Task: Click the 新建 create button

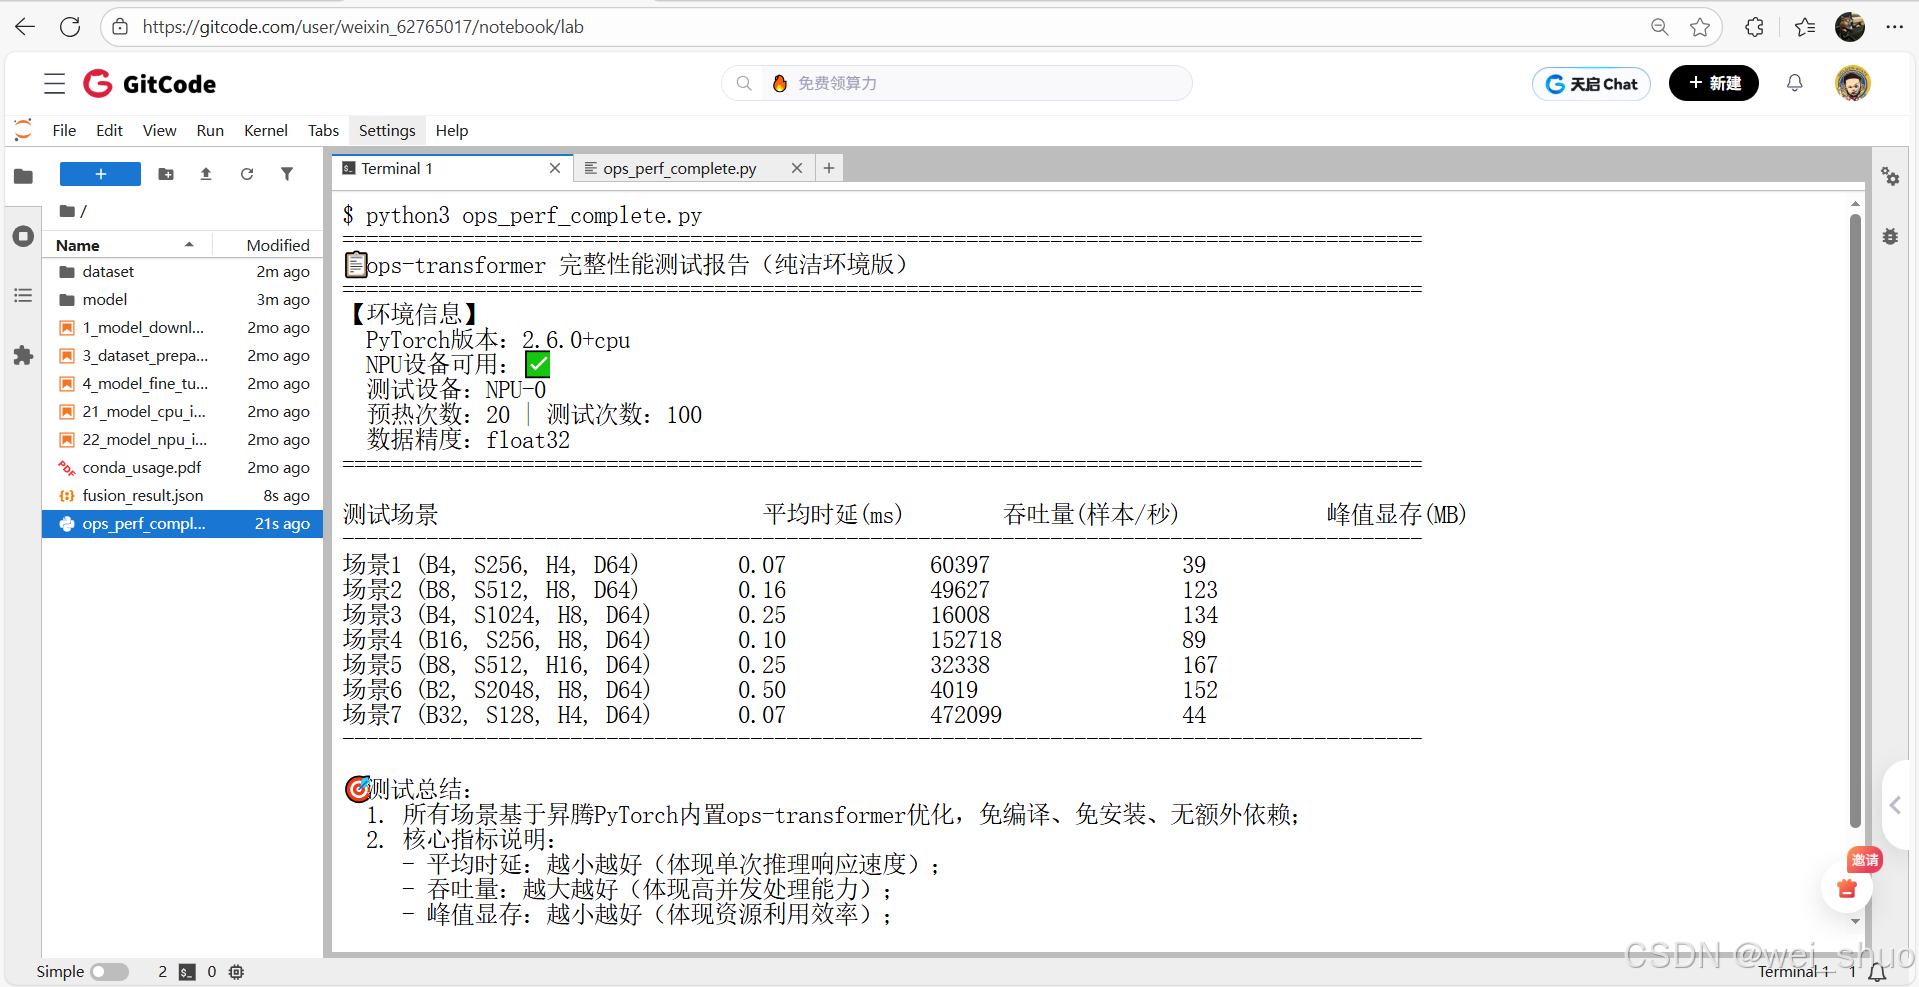Action: pos(1714,83)
